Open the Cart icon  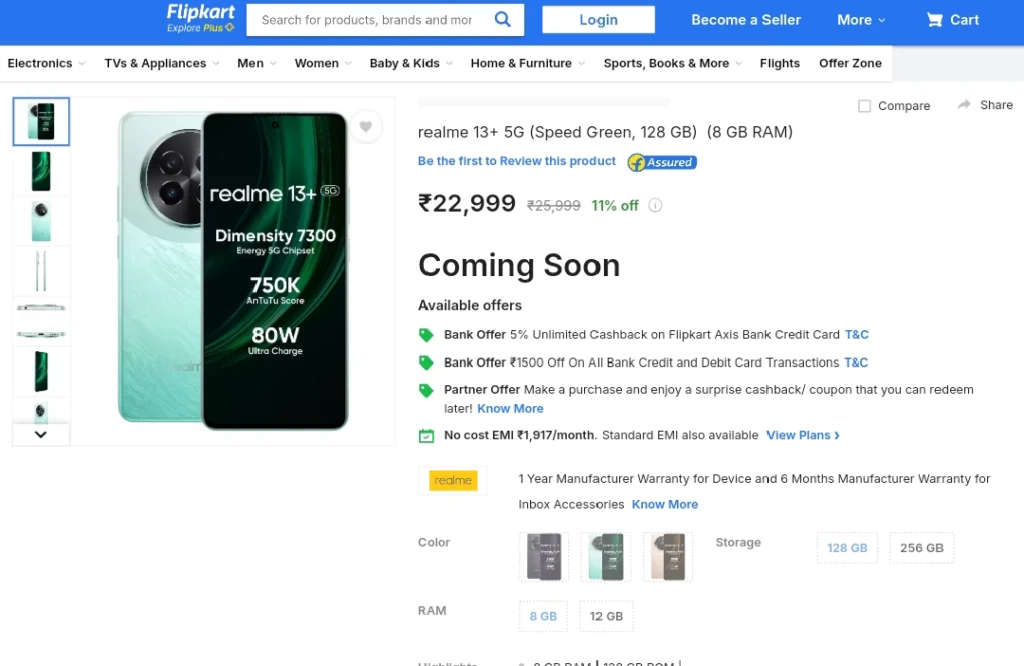tap(935, 20)
